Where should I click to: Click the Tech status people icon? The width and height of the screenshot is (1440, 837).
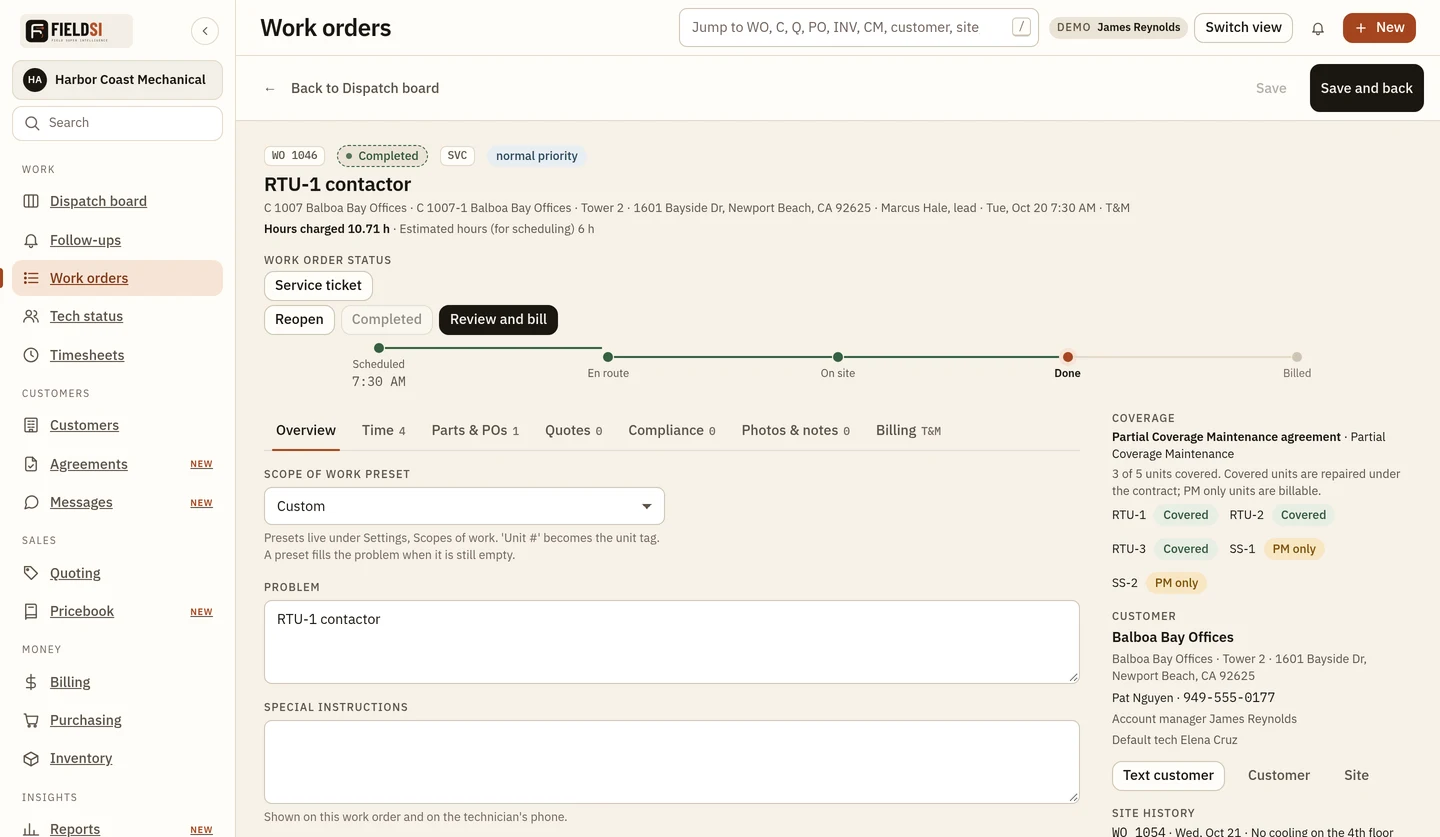point(31,316)
